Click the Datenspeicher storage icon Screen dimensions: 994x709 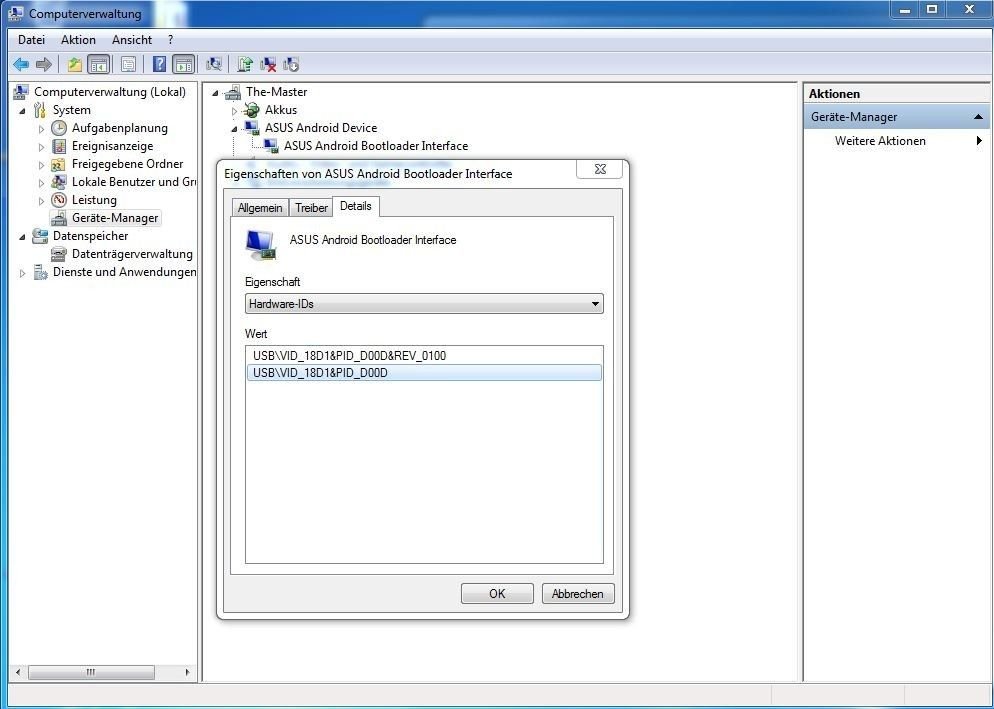pyautogui.click(x=40, y=236)
